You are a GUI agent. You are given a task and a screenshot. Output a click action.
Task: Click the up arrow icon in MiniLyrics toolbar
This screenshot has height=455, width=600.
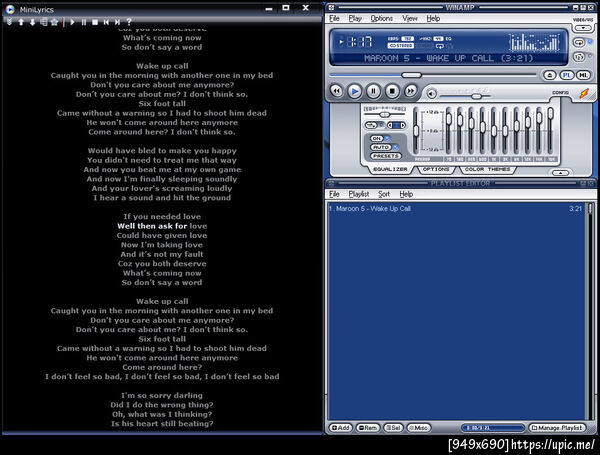tap(21, 22)
